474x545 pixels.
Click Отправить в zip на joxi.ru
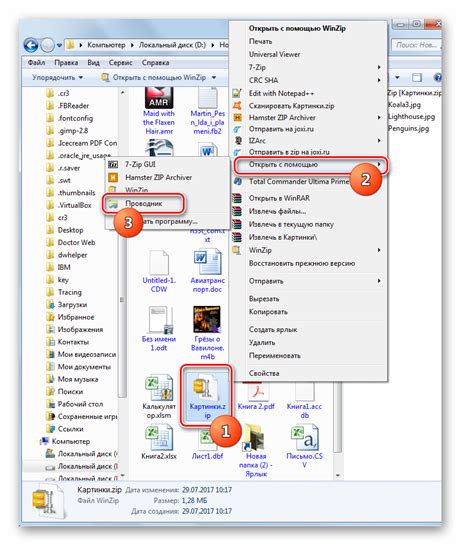pyautogui.click(x=289, y=152)
